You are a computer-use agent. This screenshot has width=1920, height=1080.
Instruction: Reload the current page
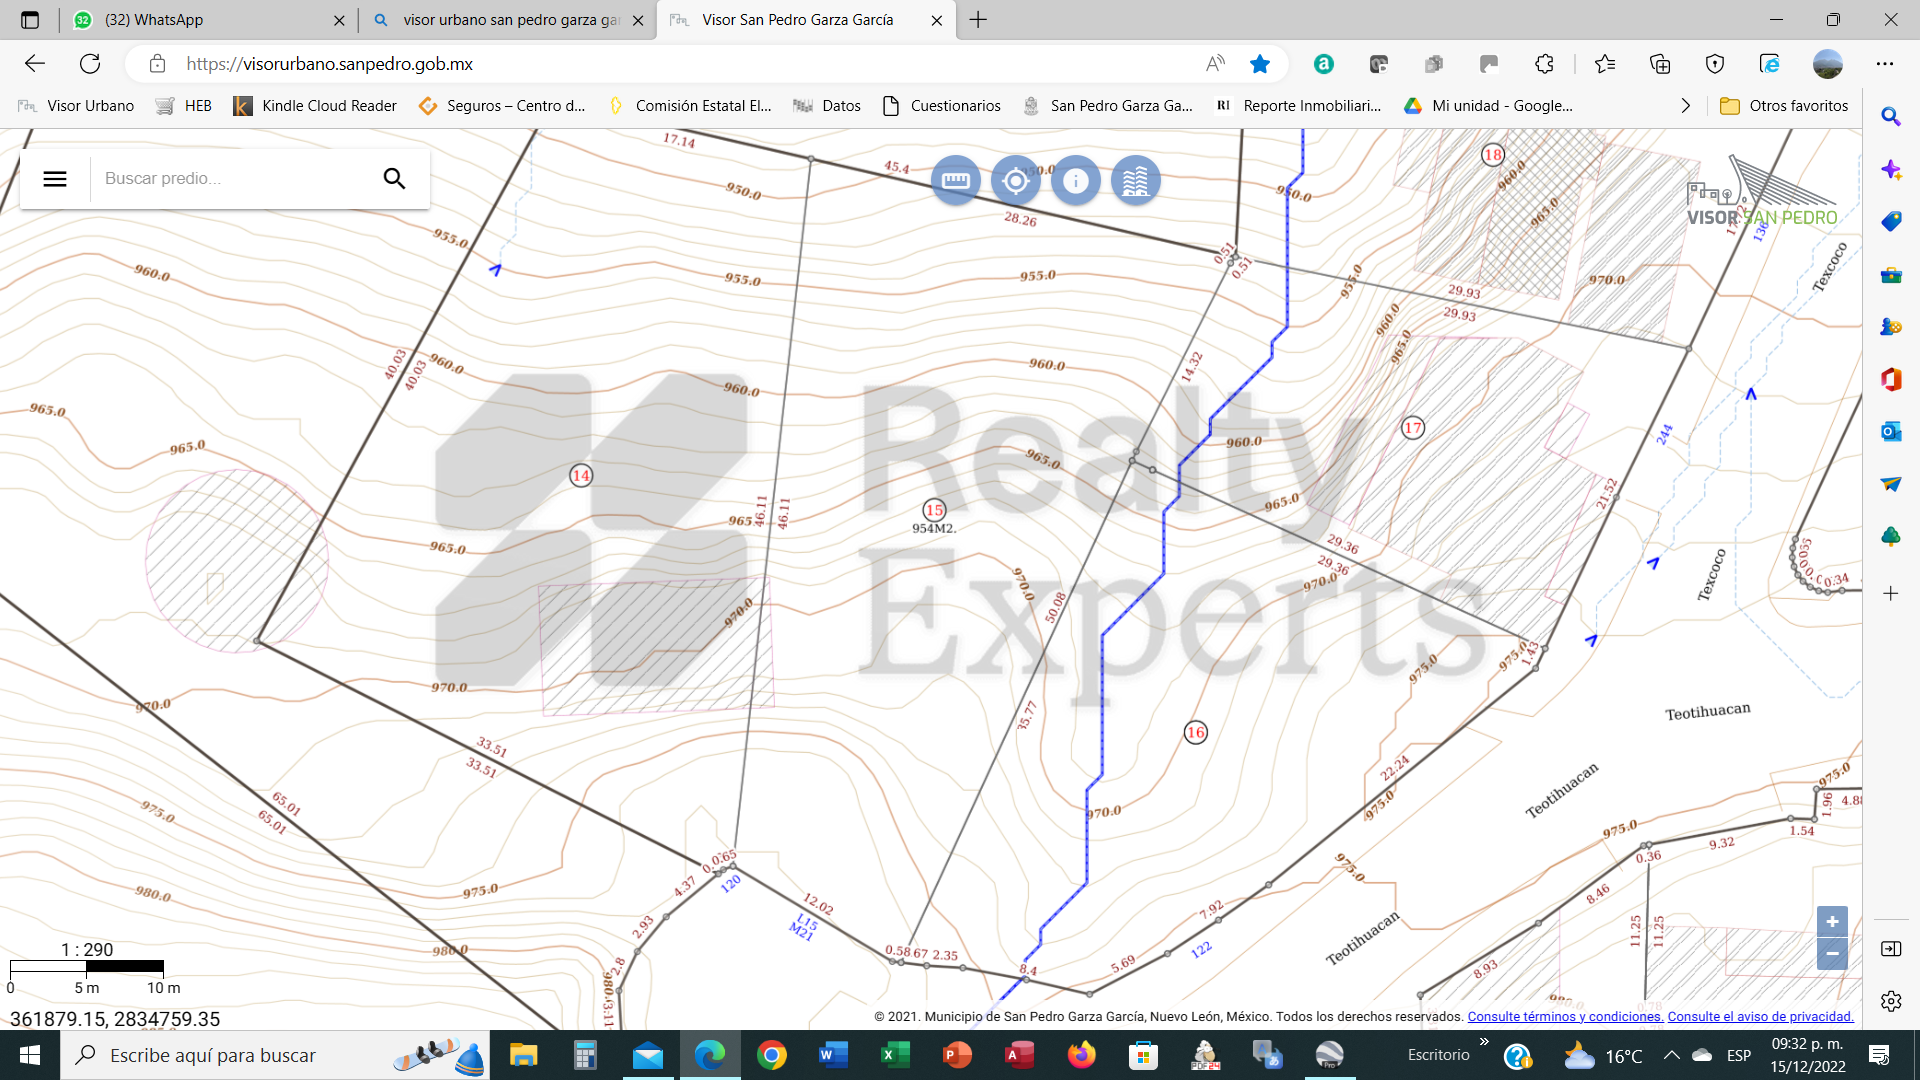click(90, 64)
